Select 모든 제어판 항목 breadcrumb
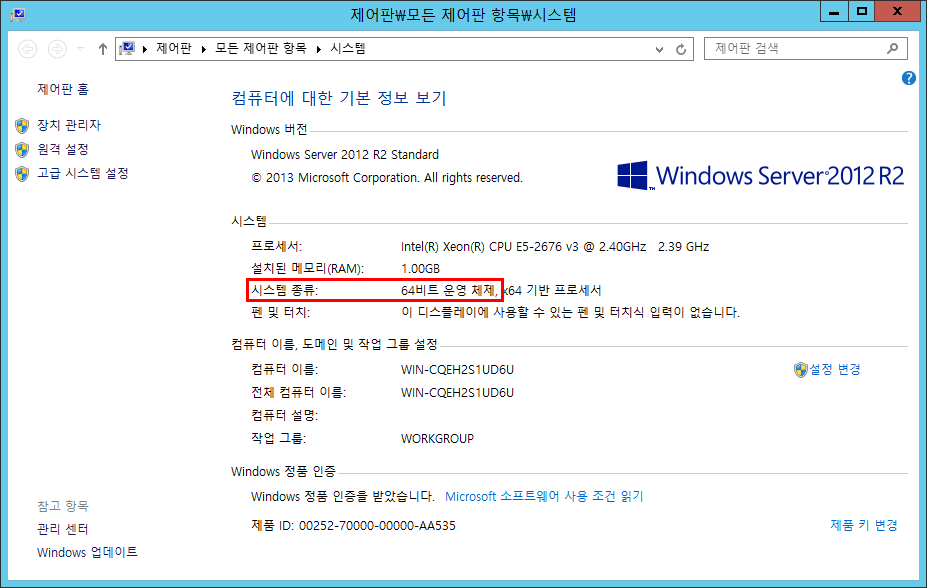The image size is (927, 588). click(261, 48)
